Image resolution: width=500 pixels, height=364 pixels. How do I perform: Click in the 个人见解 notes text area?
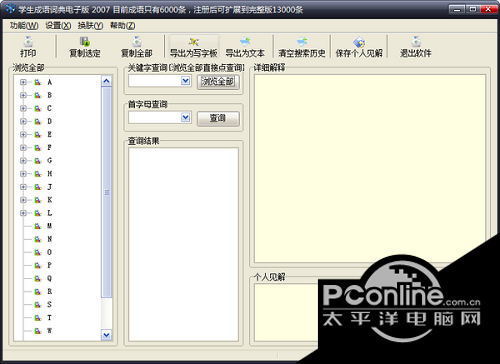coord(286,313)
